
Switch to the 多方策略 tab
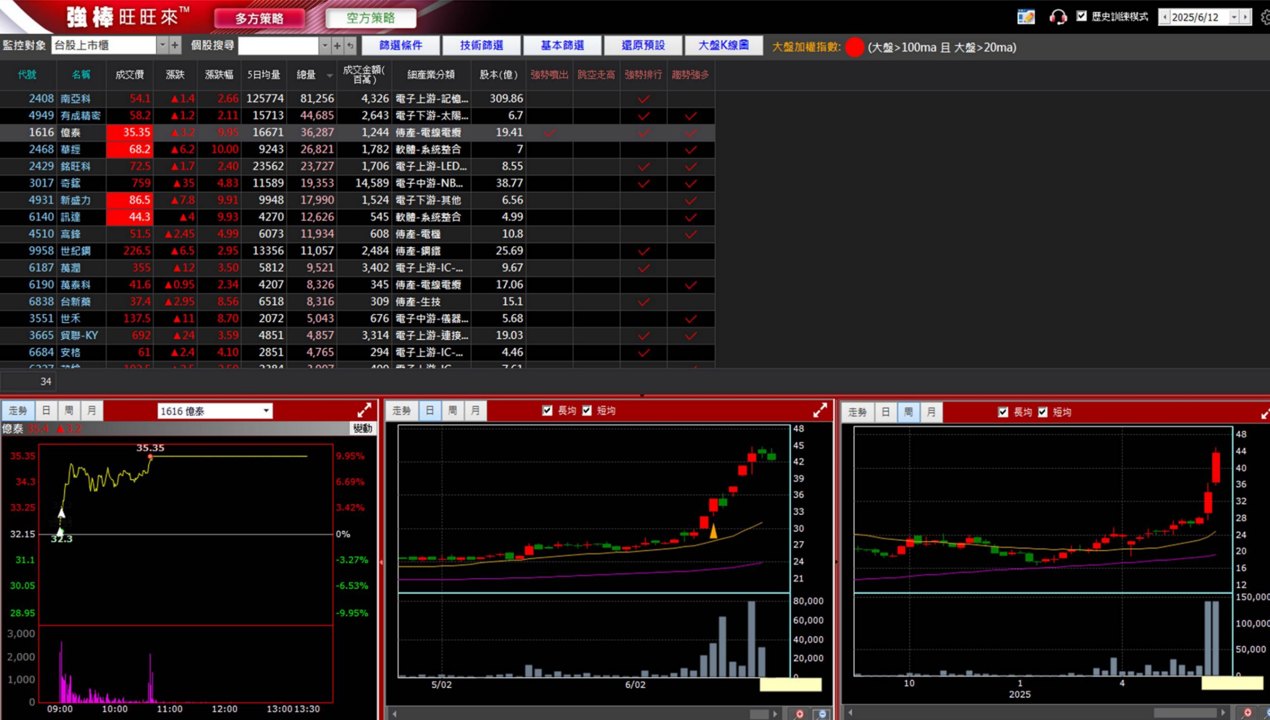(x=259, y=18)
